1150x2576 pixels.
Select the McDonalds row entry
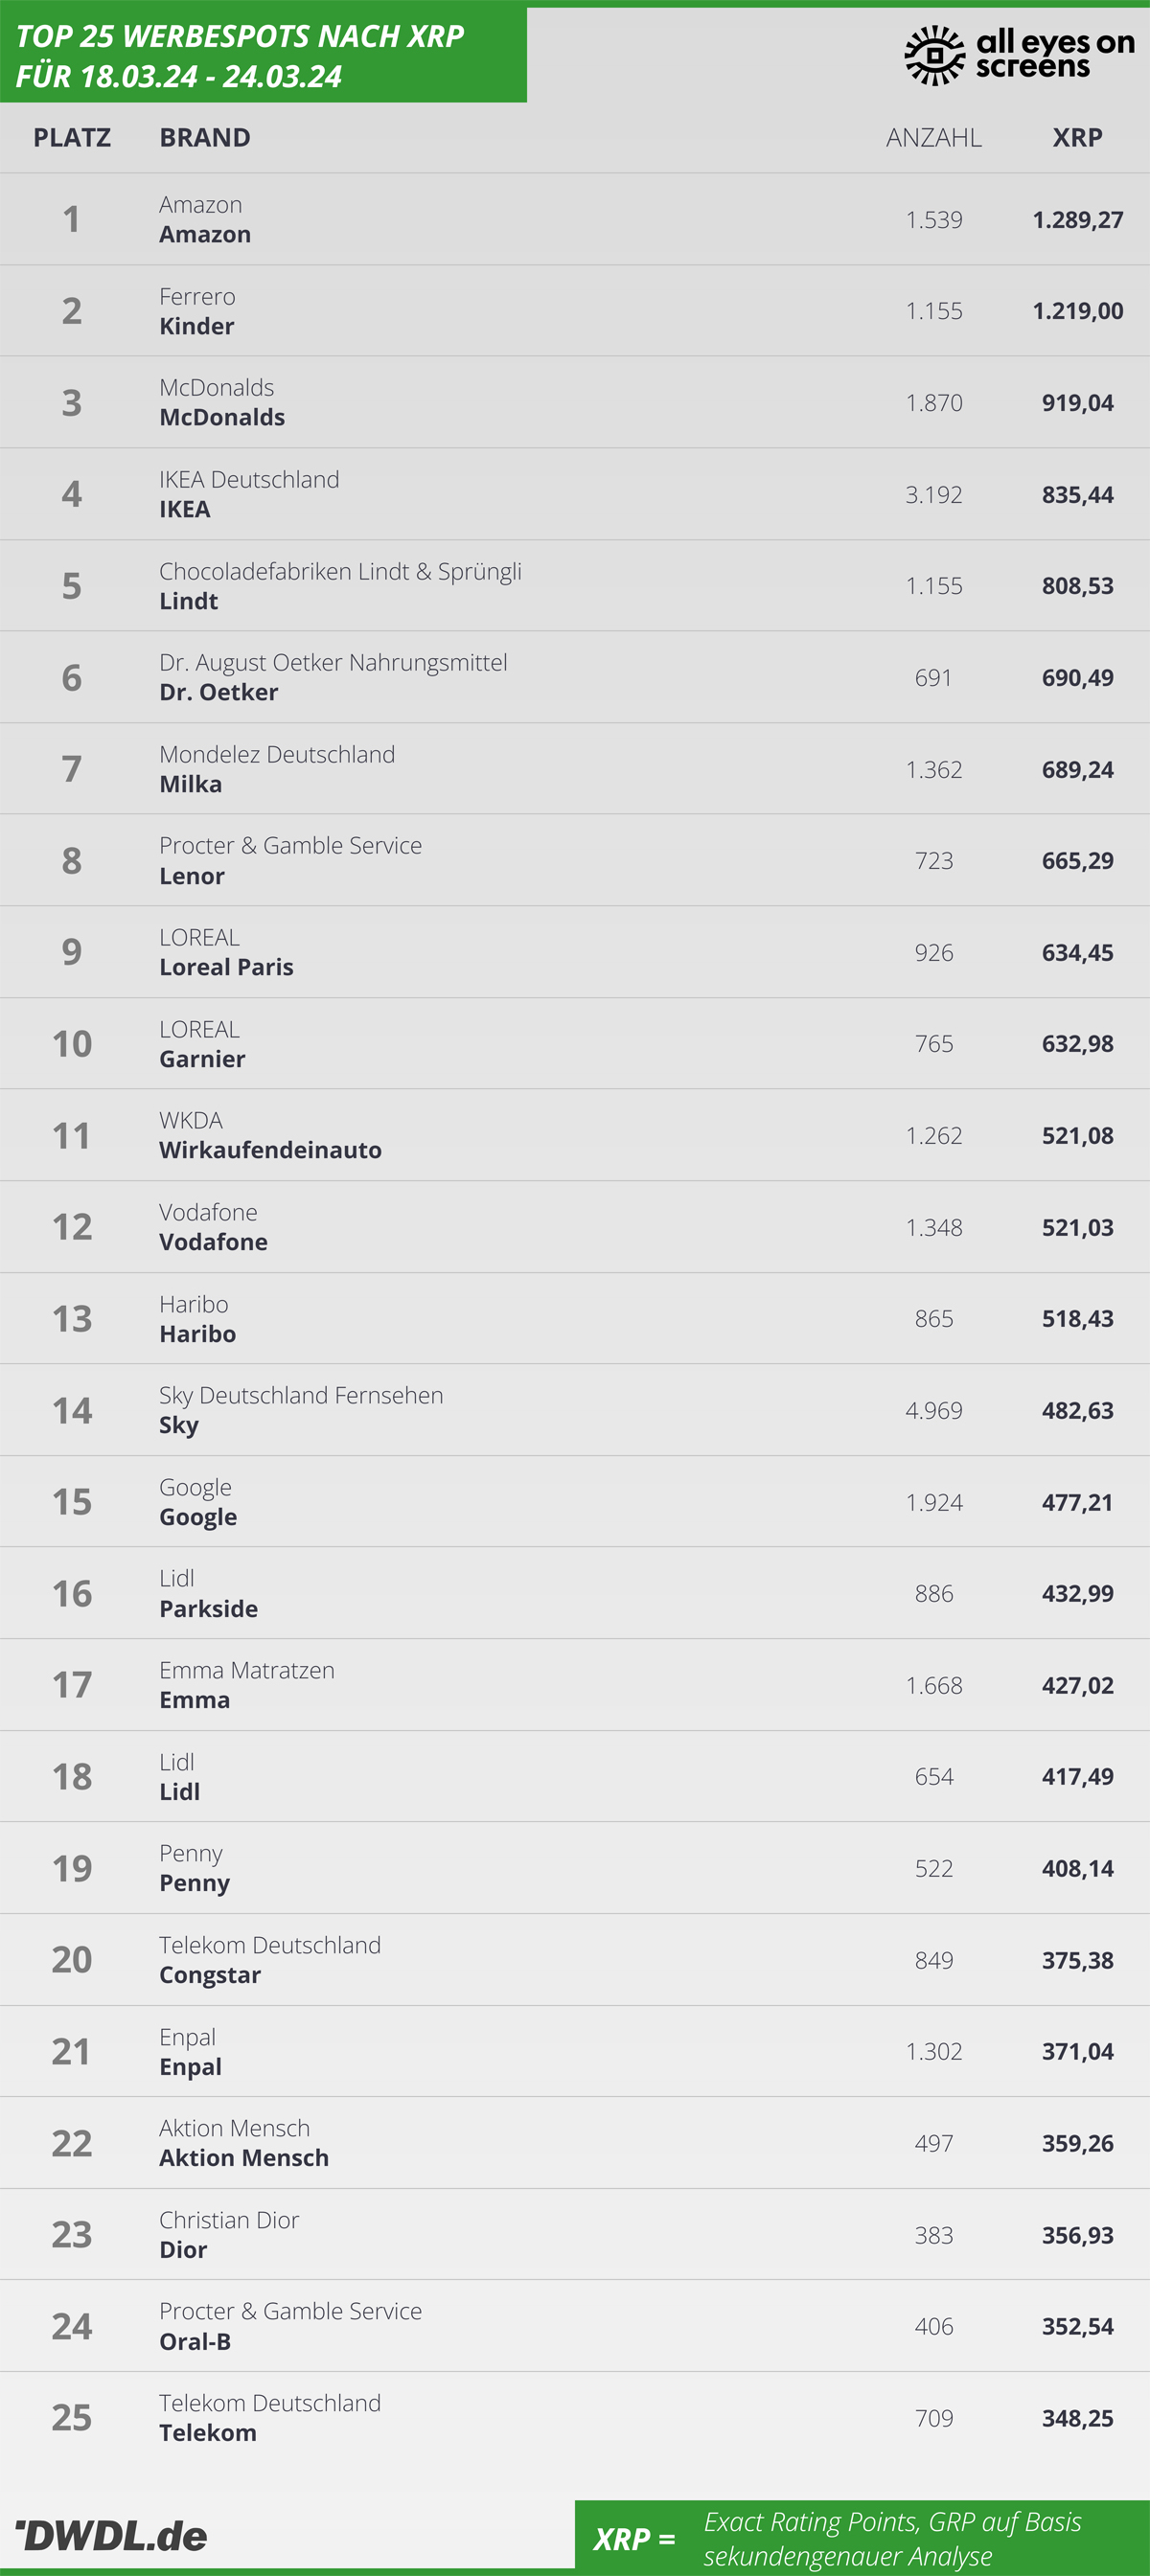tap(575, 402)
